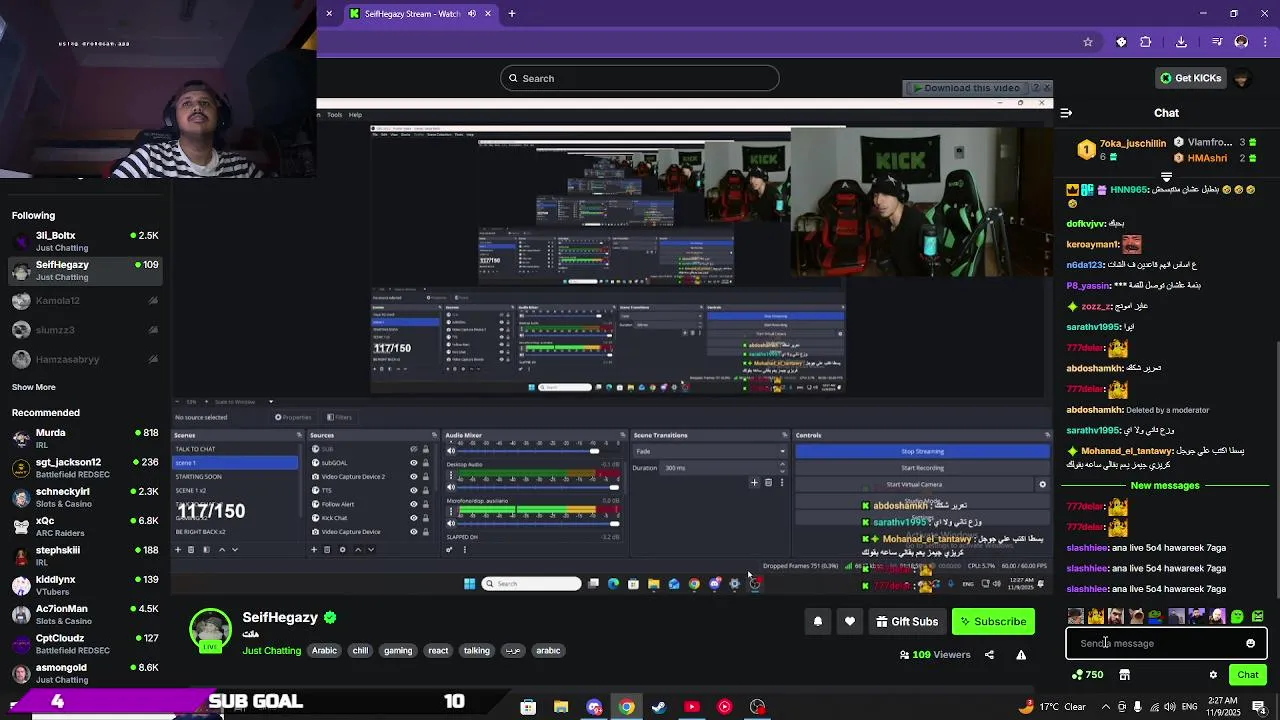
Task: Open the emoji picker in message box
Action: [1250, 644]
